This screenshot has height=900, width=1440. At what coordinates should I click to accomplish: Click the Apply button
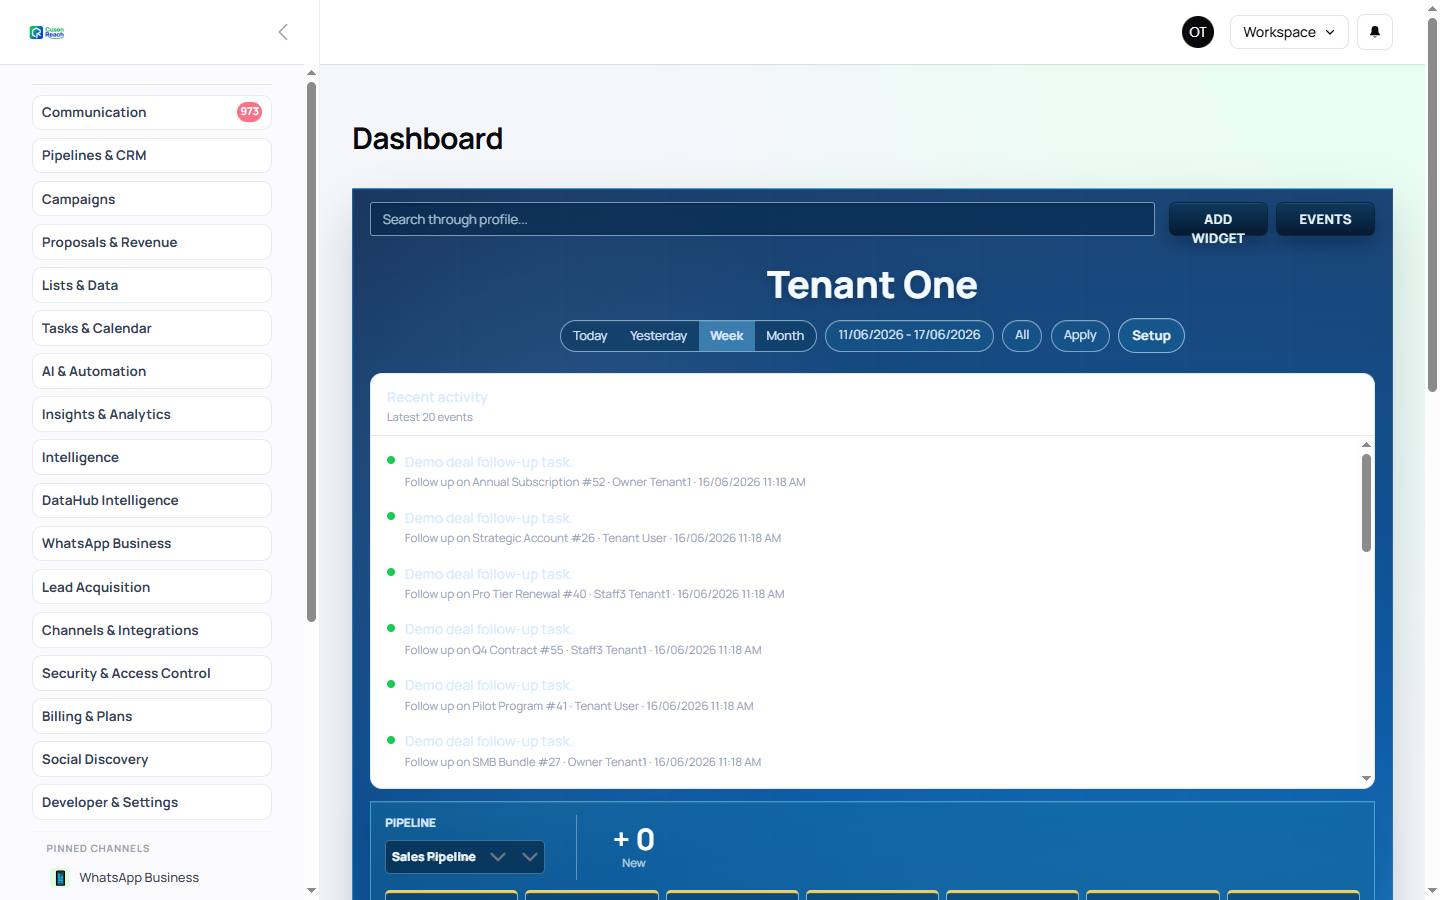point(1080,335)
